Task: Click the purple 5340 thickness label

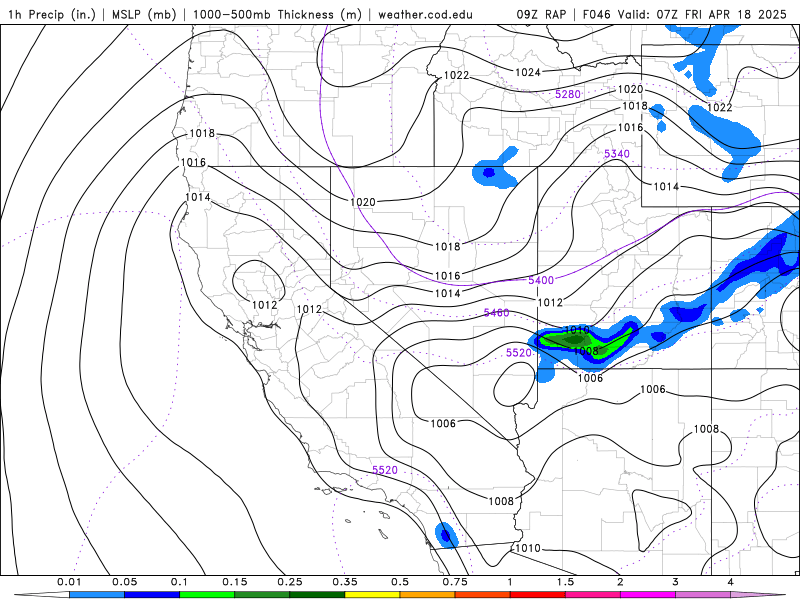Action: coord(617,154)
